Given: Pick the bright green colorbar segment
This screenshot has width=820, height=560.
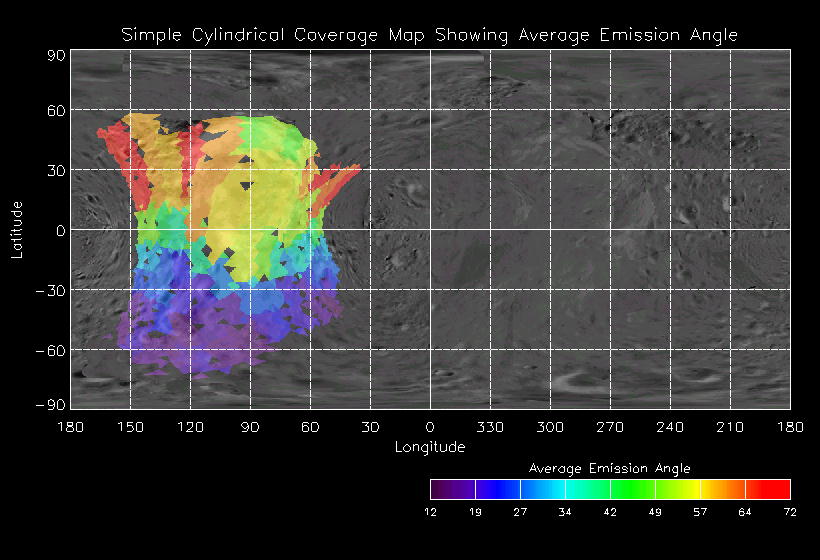Looking at the screenshot, I should coord(632,489).
